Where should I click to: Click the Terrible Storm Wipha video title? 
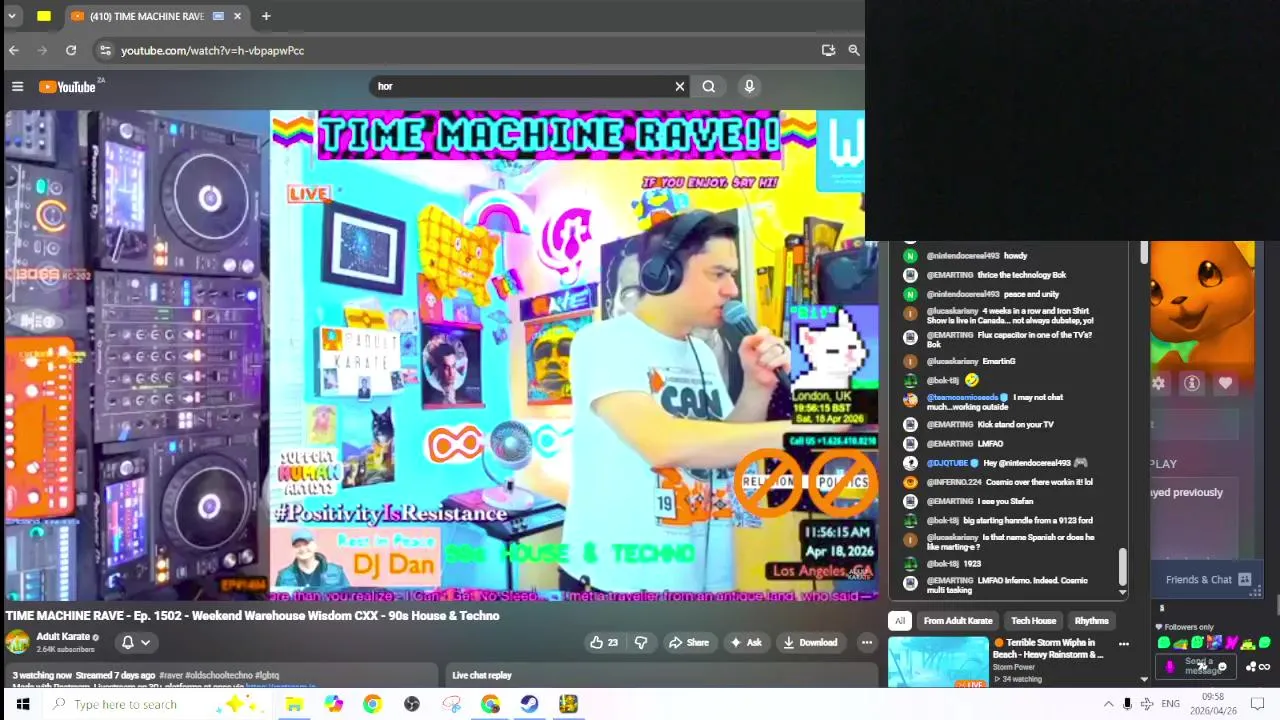(x=1050, y=648)
